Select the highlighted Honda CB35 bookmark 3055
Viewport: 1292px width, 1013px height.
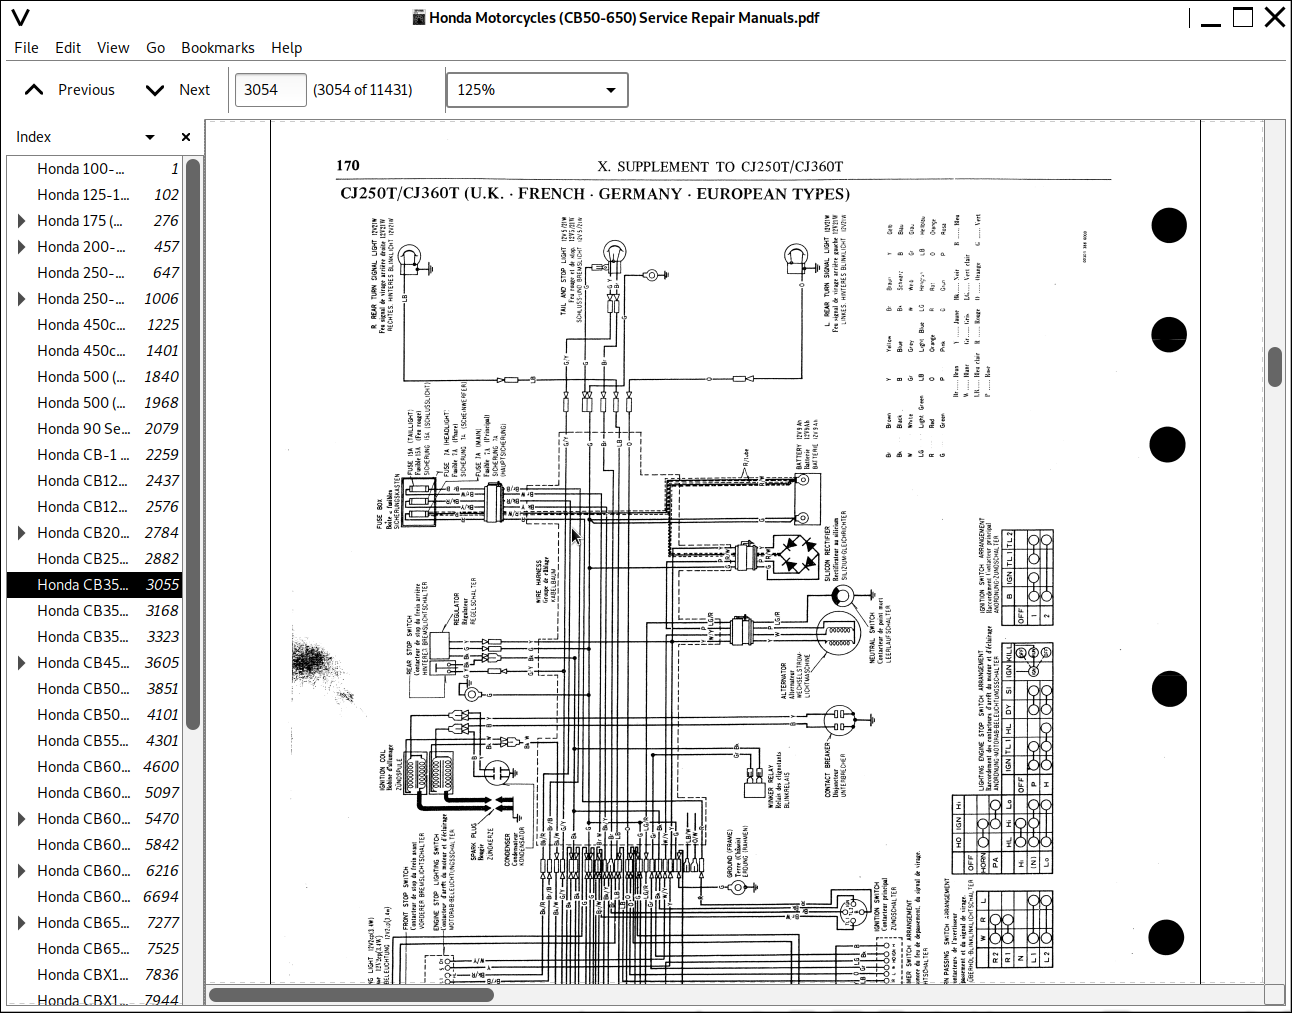95,585
